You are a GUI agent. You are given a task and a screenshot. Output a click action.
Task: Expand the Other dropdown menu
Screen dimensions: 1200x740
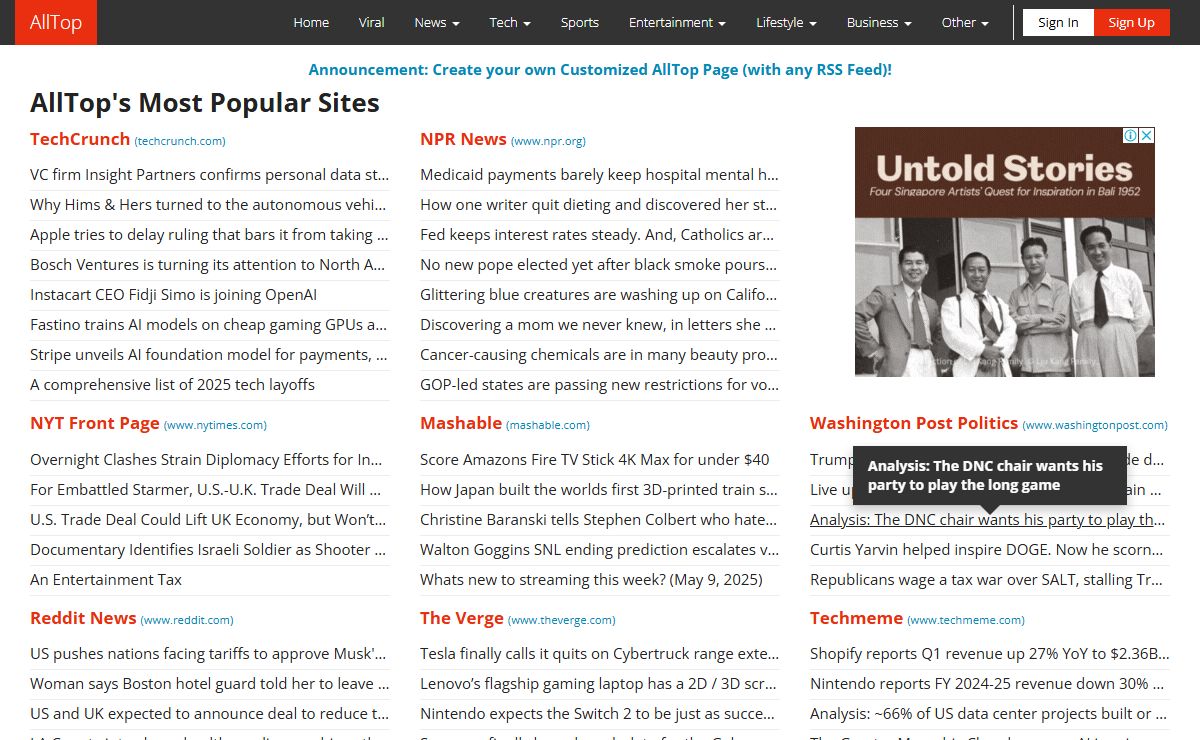965,22
